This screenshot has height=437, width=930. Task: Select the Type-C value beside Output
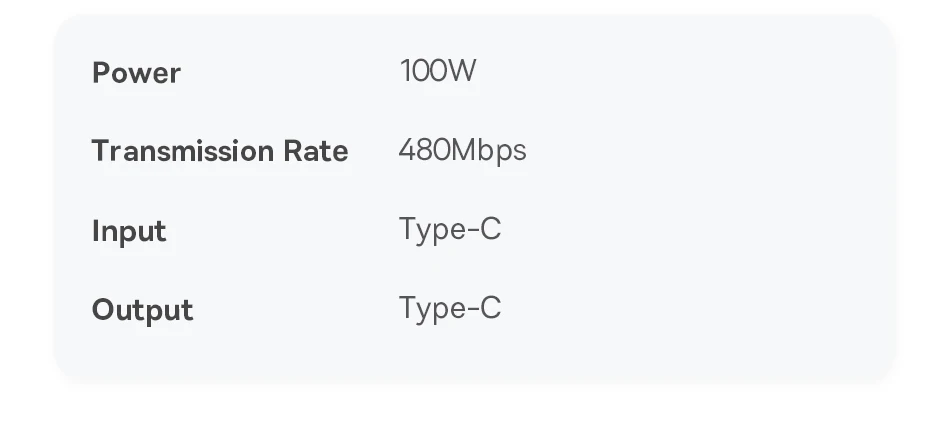click(450, 309)
